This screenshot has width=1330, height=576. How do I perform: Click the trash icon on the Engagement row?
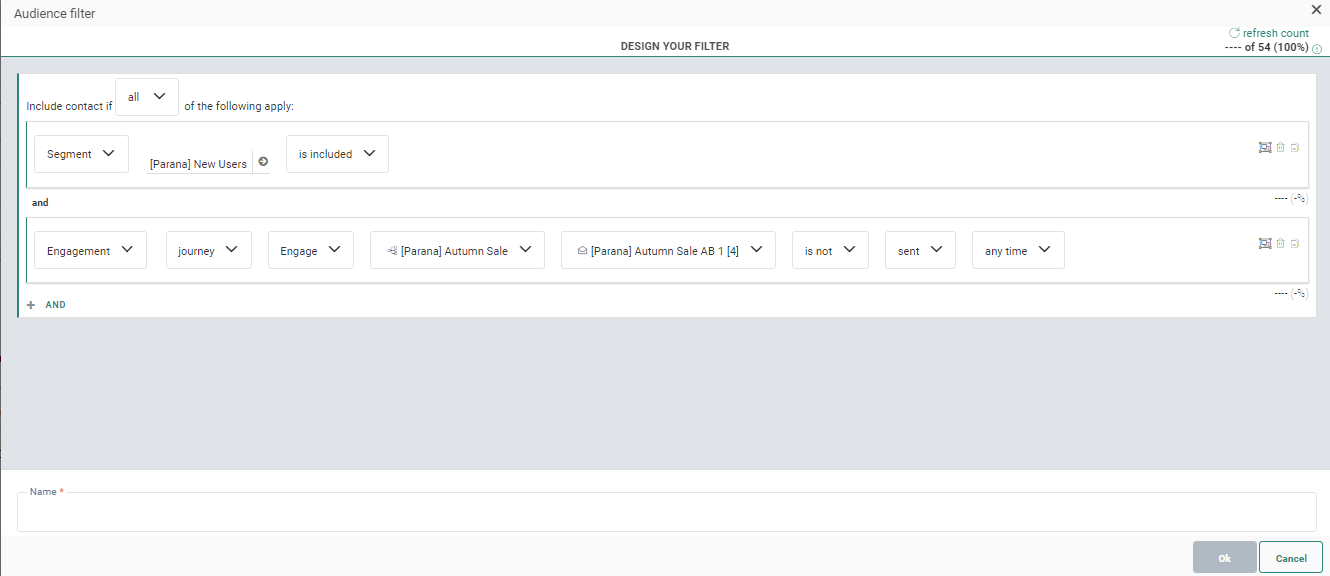[1280, 243]
